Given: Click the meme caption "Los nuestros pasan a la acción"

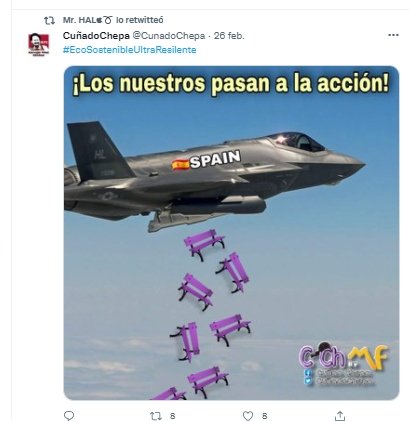Looking at the screenshot, I should 231,83.
